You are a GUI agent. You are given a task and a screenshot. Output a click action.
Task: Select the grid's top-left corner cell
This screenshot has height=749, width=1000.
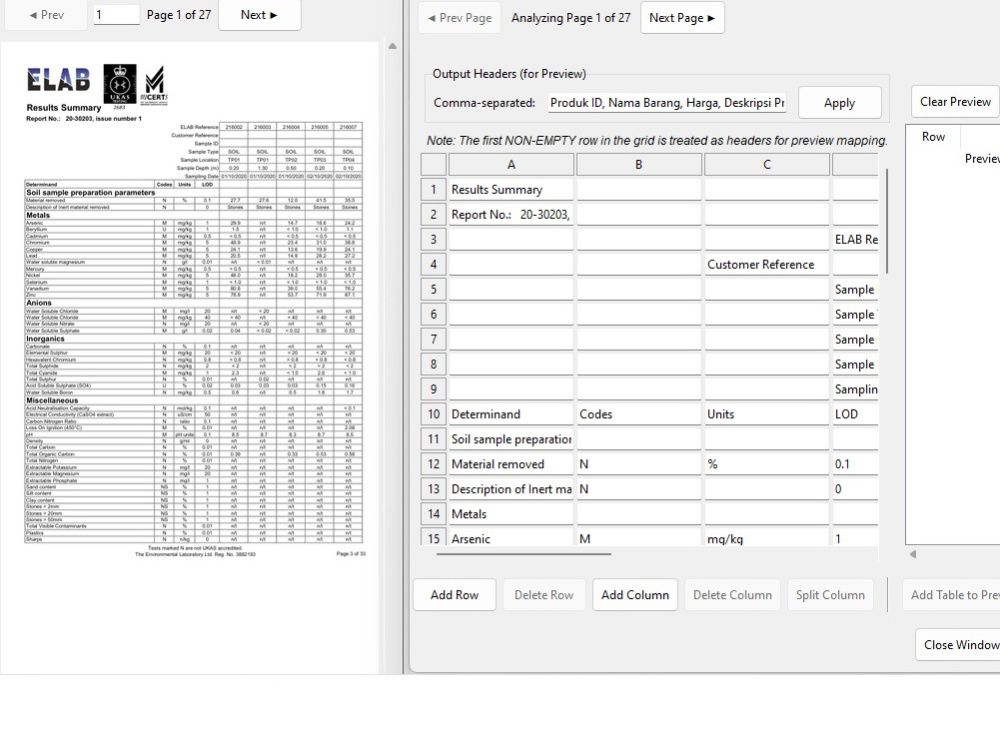click(434, 165)
